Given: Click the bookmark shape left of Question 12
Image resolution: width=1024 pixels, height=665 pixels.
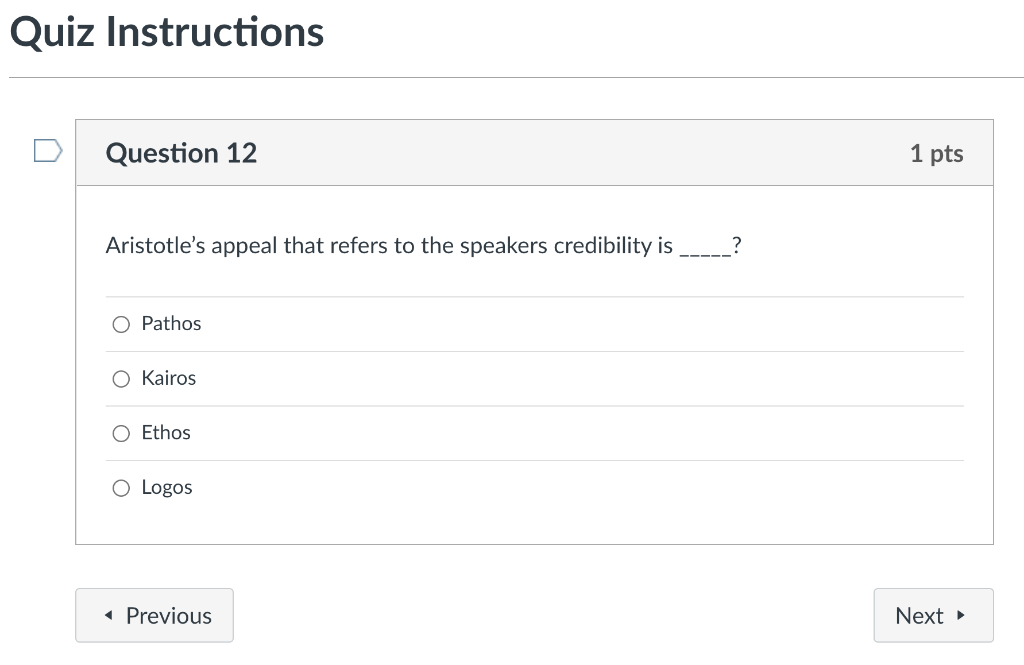Looking at the screenshot, I should [x=45, y=148].
